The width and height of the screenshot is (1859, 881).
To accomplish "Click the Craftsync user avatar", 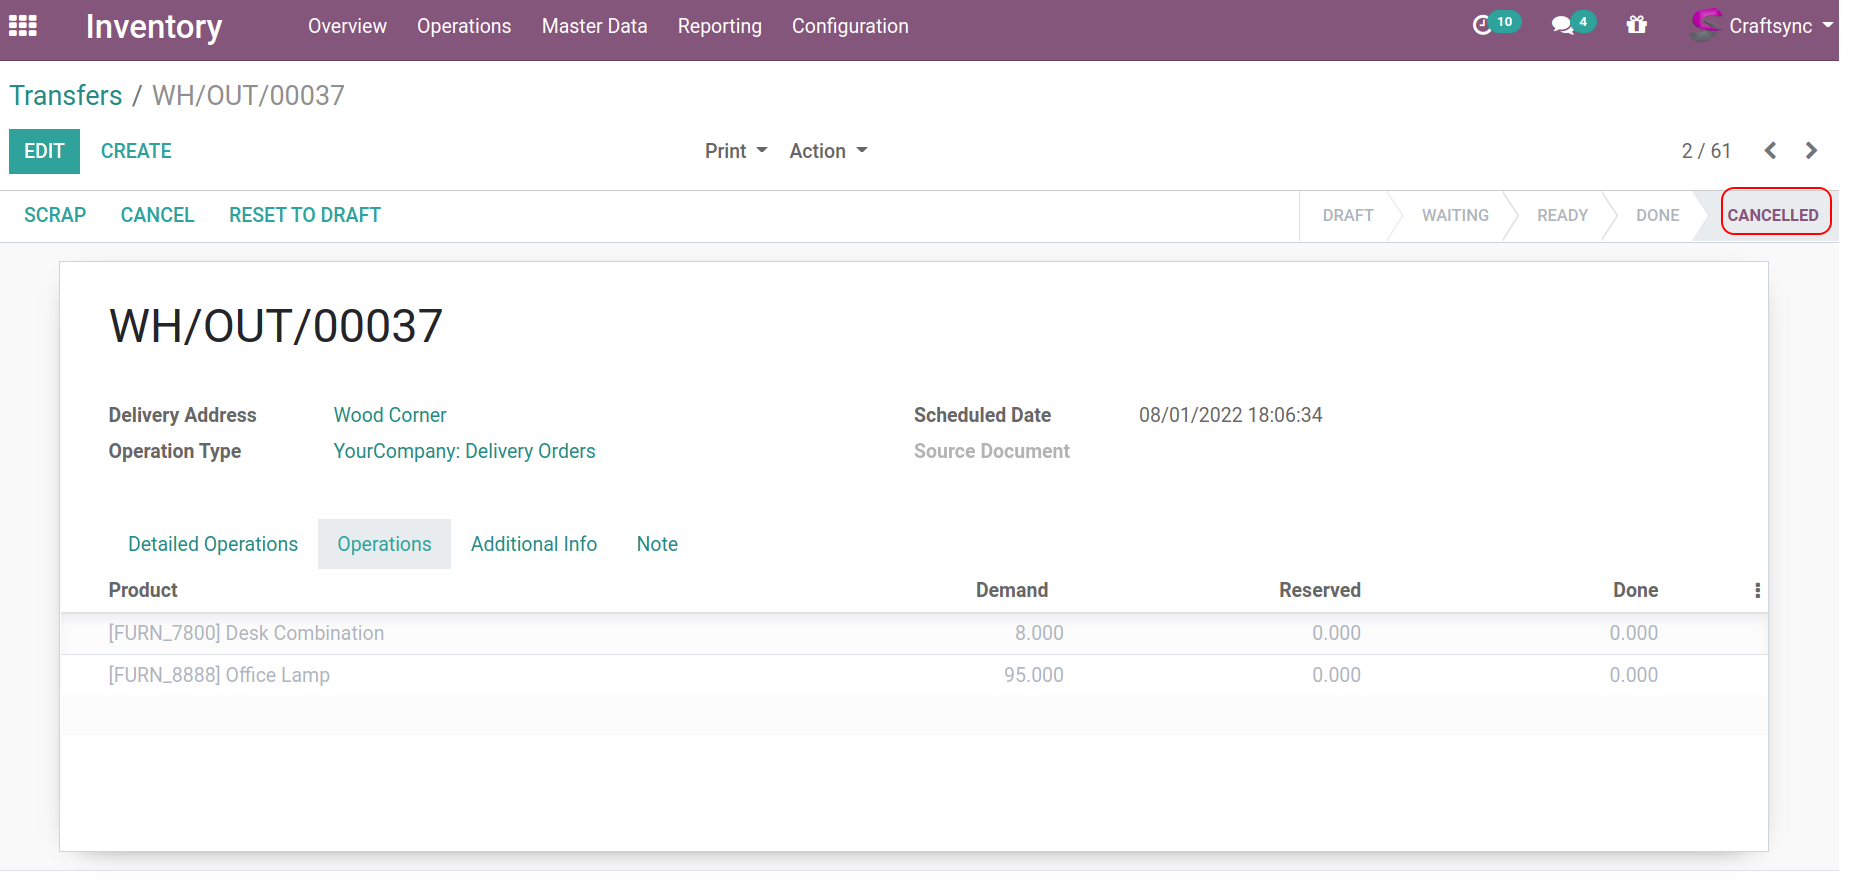I will click(1705, 25).
